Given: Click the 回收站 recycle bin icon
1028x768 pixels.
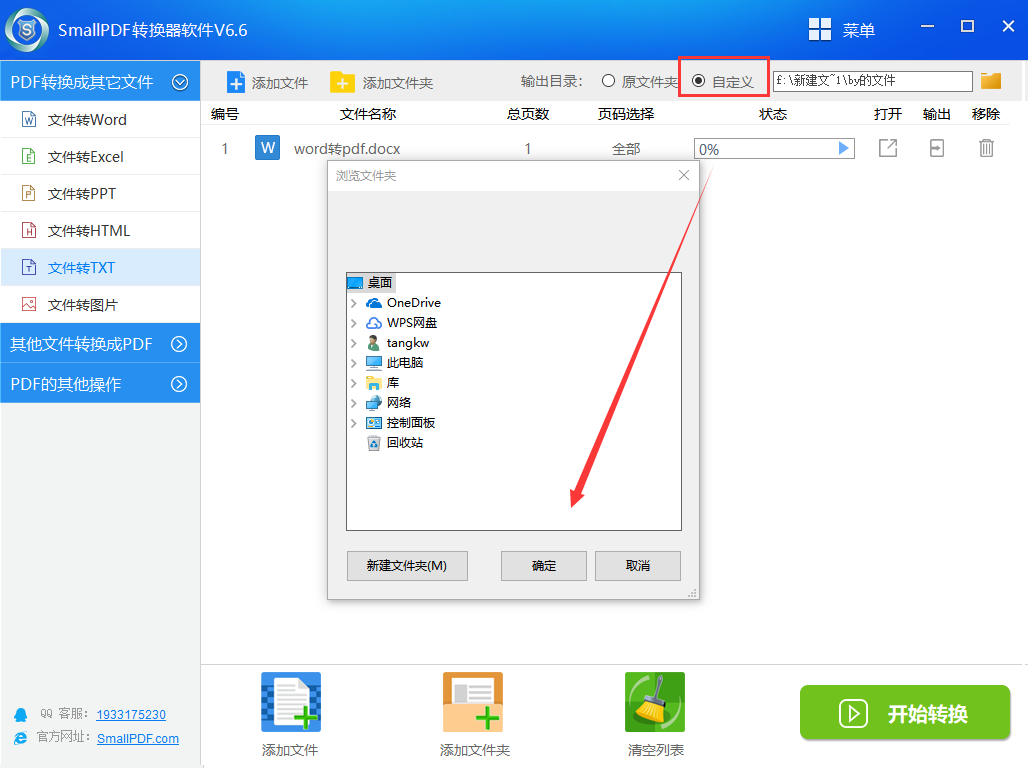Looking at the screenshot, I should [374, 443].
